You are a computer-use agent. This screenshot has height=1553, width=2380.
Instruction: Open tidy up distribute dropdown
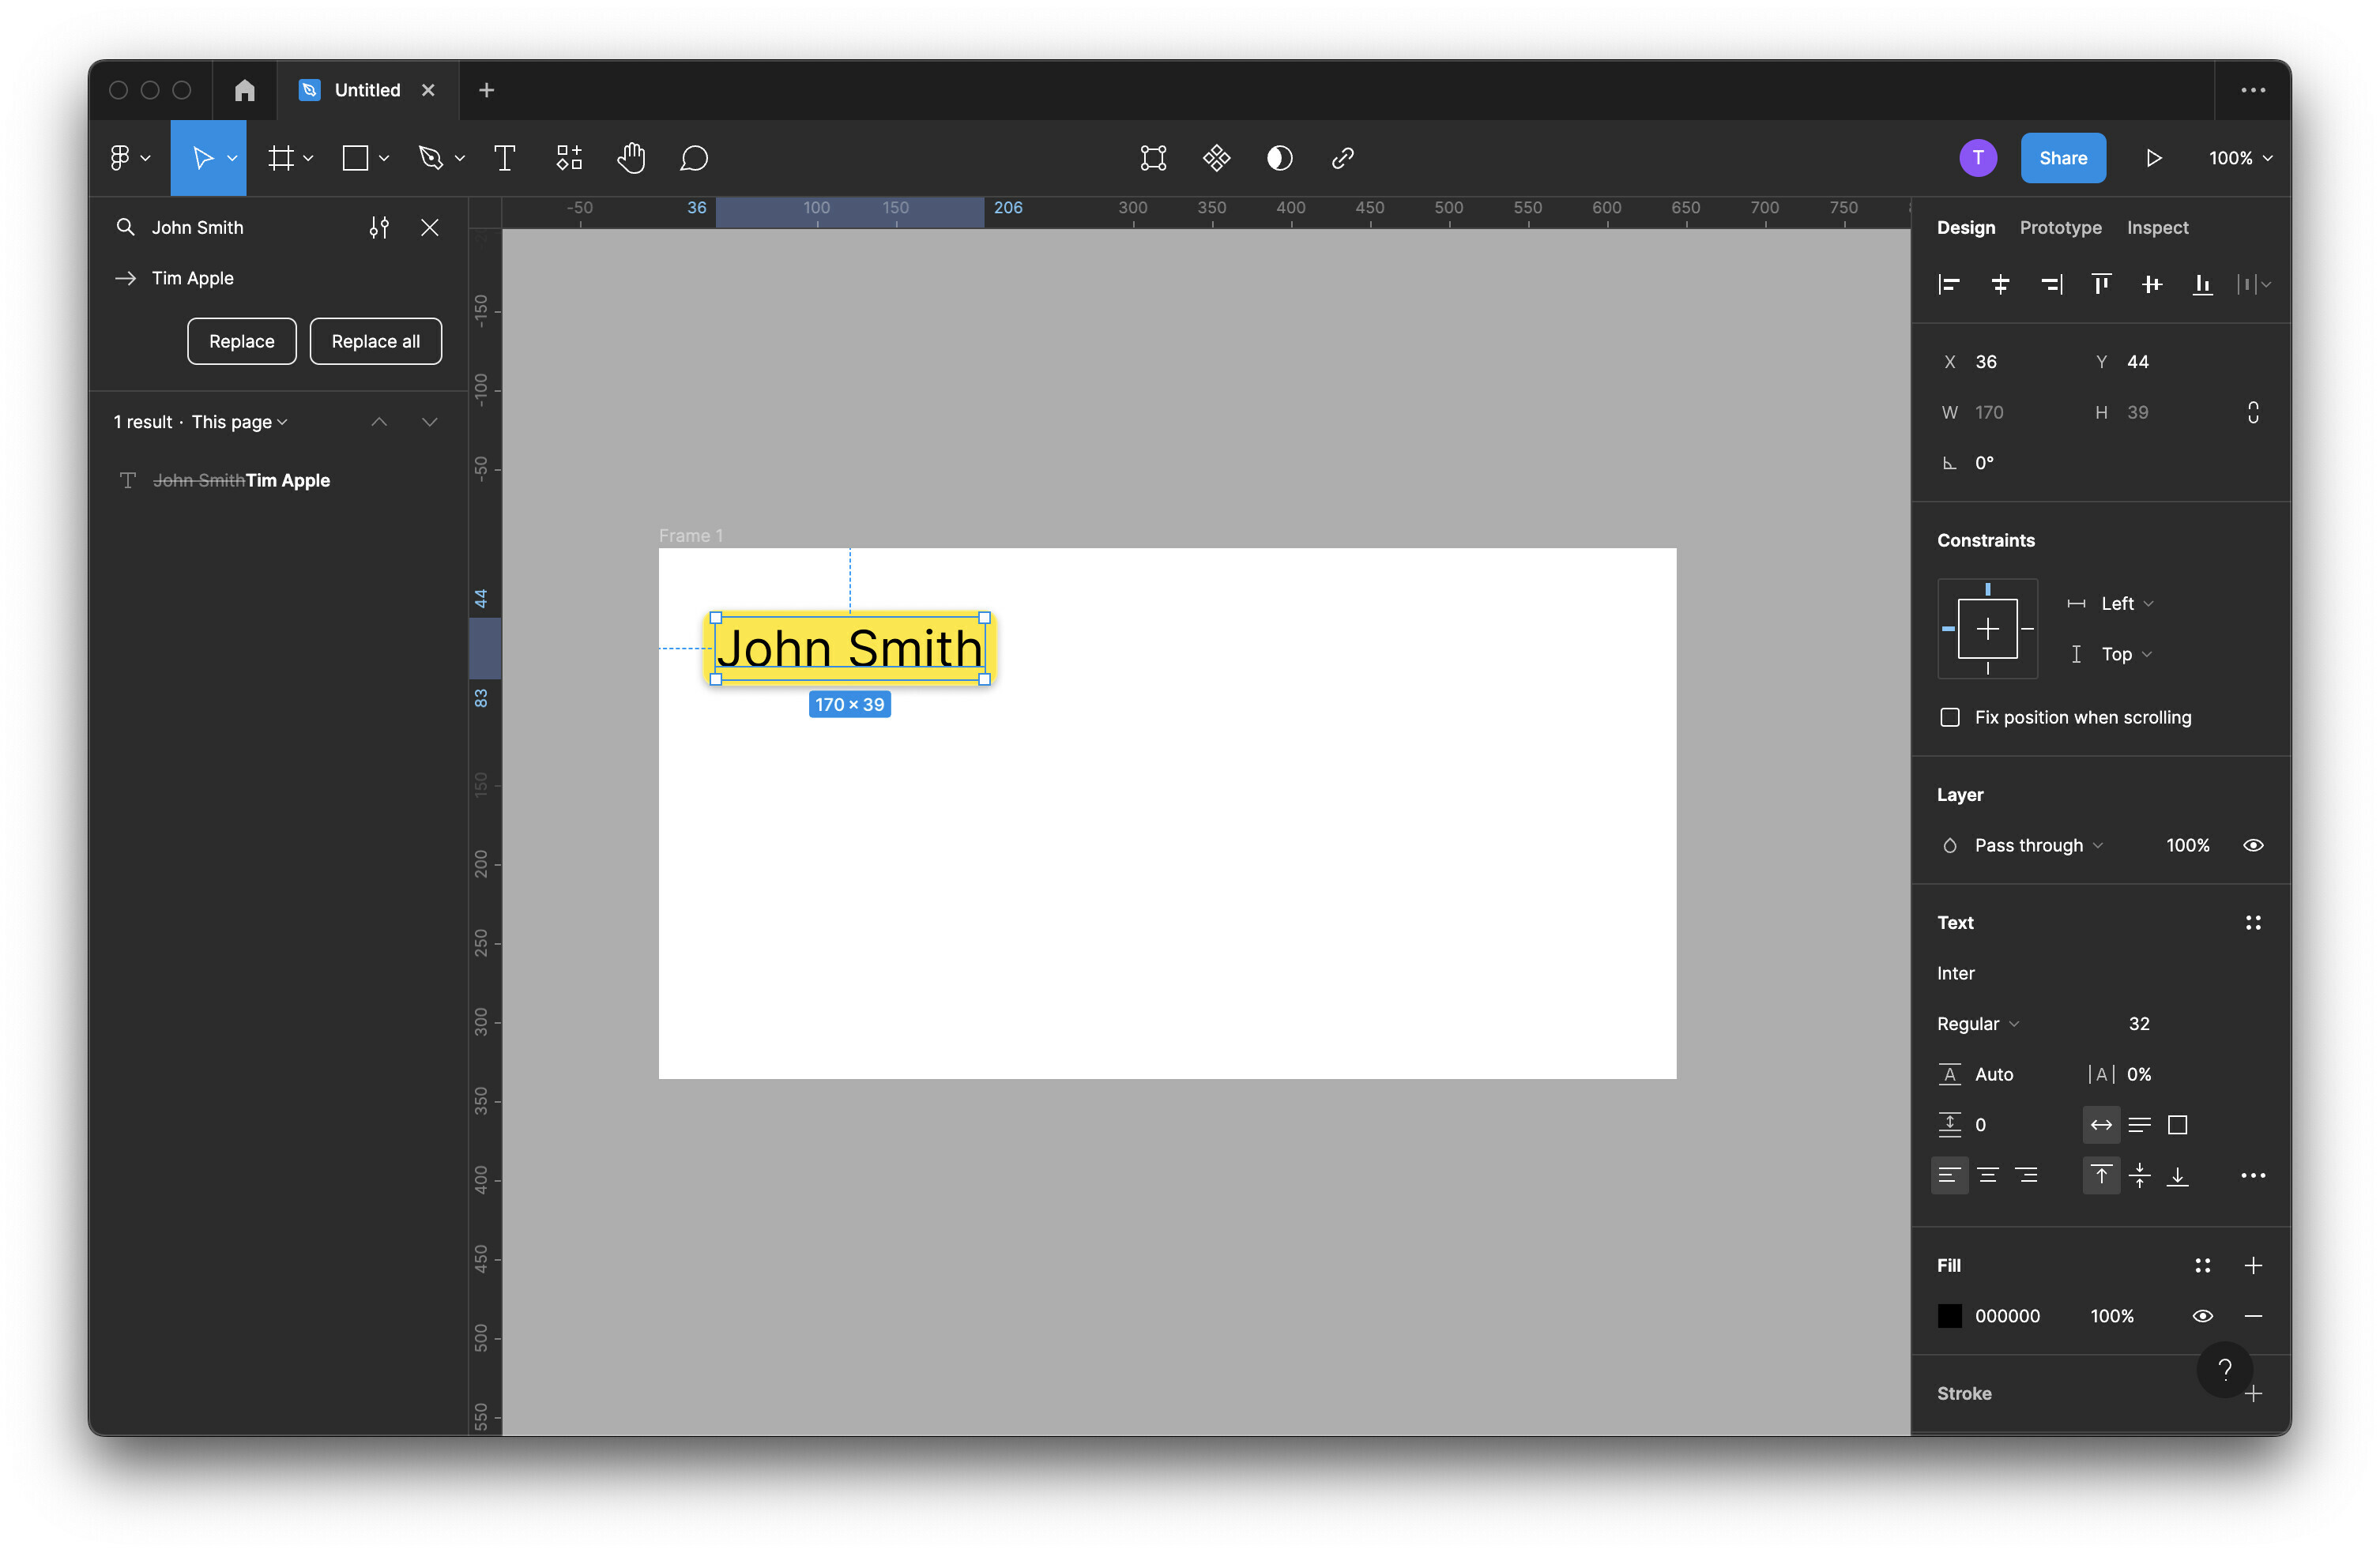point(2253,285)
